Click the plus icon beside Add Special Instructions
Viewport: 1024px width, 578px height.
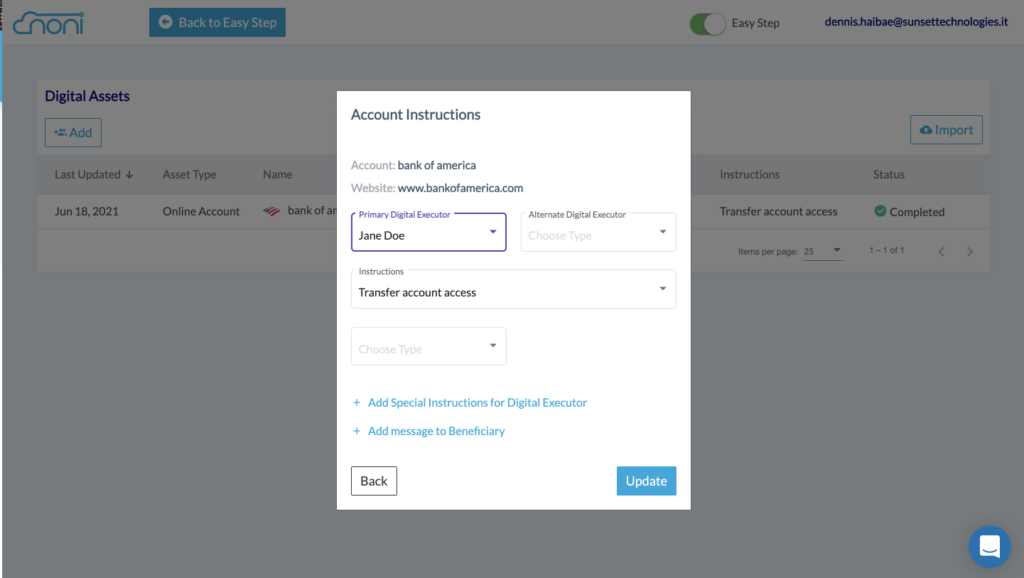coord(357,402)
